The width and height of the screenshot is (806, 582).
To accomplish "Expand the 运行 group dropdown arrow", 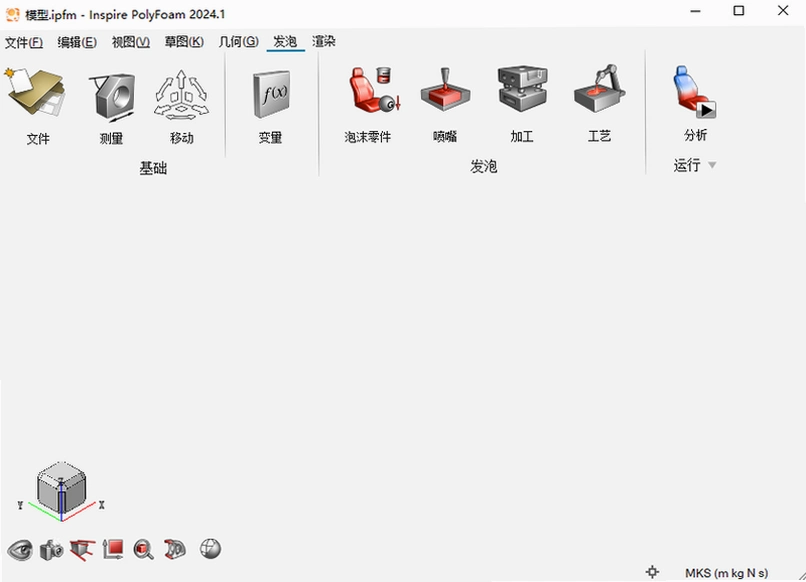I will (712, 166).
